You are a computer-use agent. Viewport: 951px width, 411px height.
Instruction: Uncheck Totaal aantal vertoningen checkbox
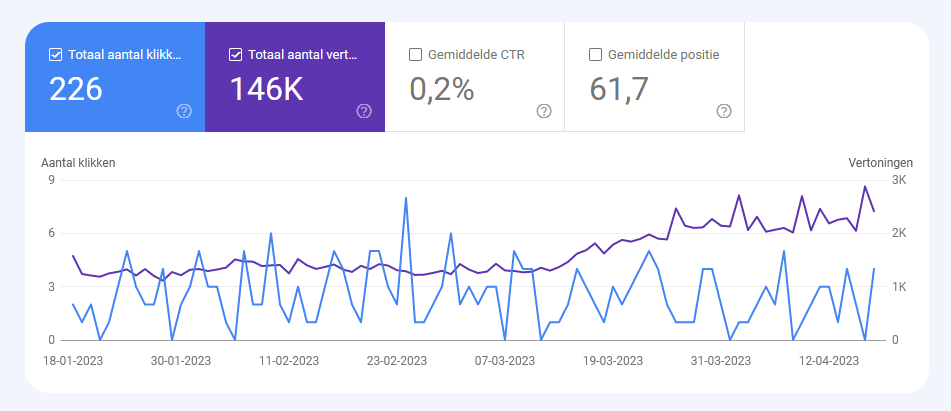(235, 55)
